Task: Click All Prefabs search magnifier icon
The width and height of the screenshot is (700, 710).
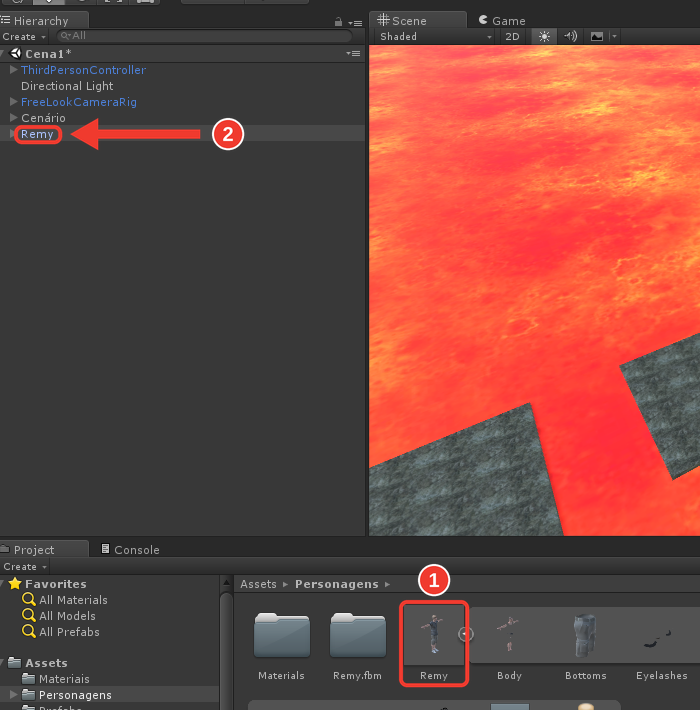Action: tap(29, 631)
